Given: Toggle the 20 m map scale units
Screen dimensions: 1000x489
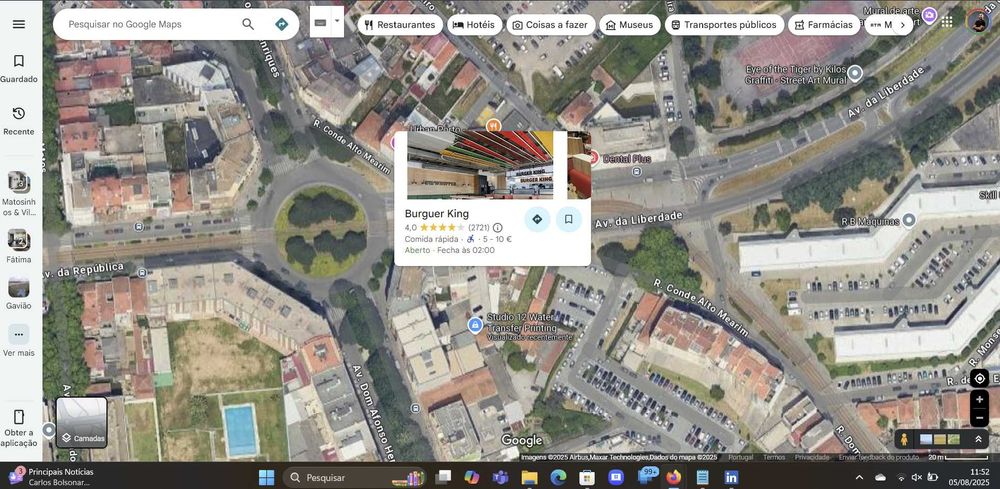Looking at the screenshot, I should point(960,457).
